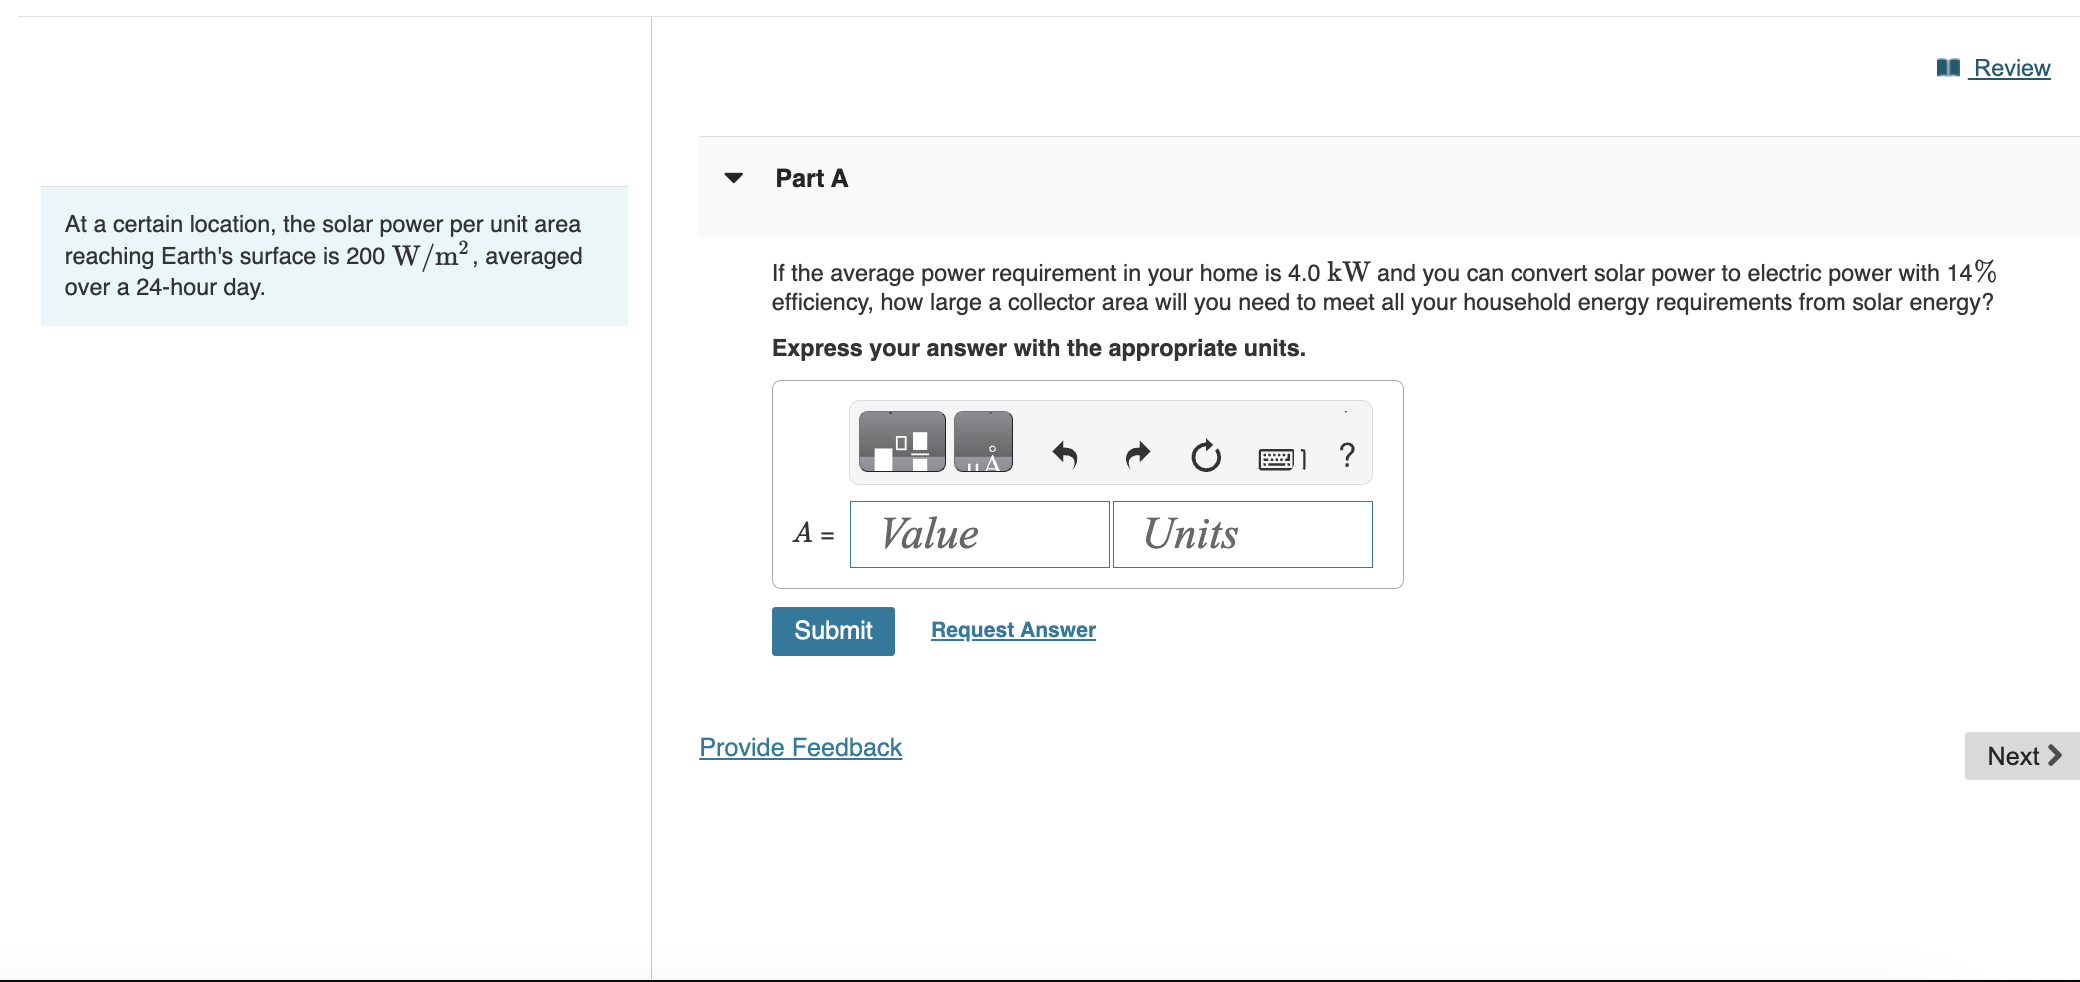Go to the Next question
Viewport: 2080px width, 982px height.
[2022, 756]
